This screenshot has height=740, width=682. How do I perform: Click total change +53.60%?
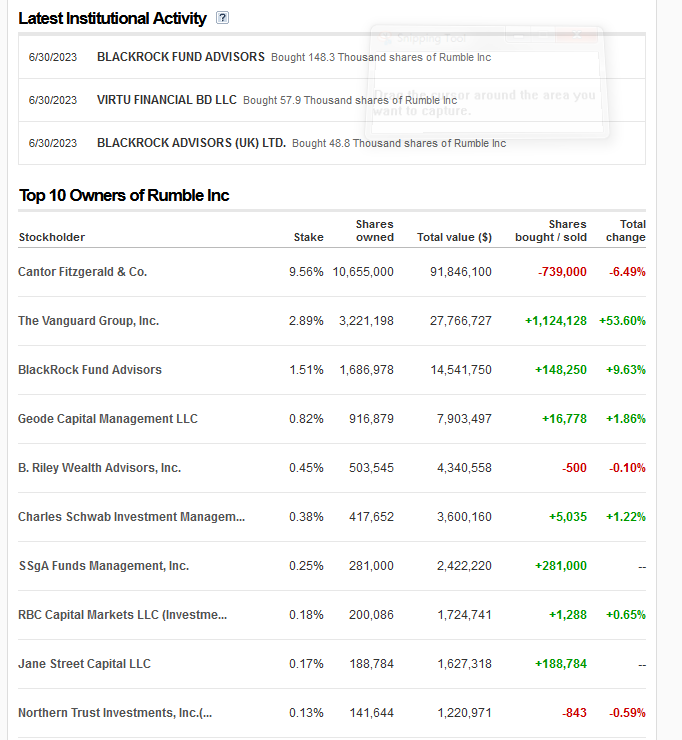click(x=623, y=321)
